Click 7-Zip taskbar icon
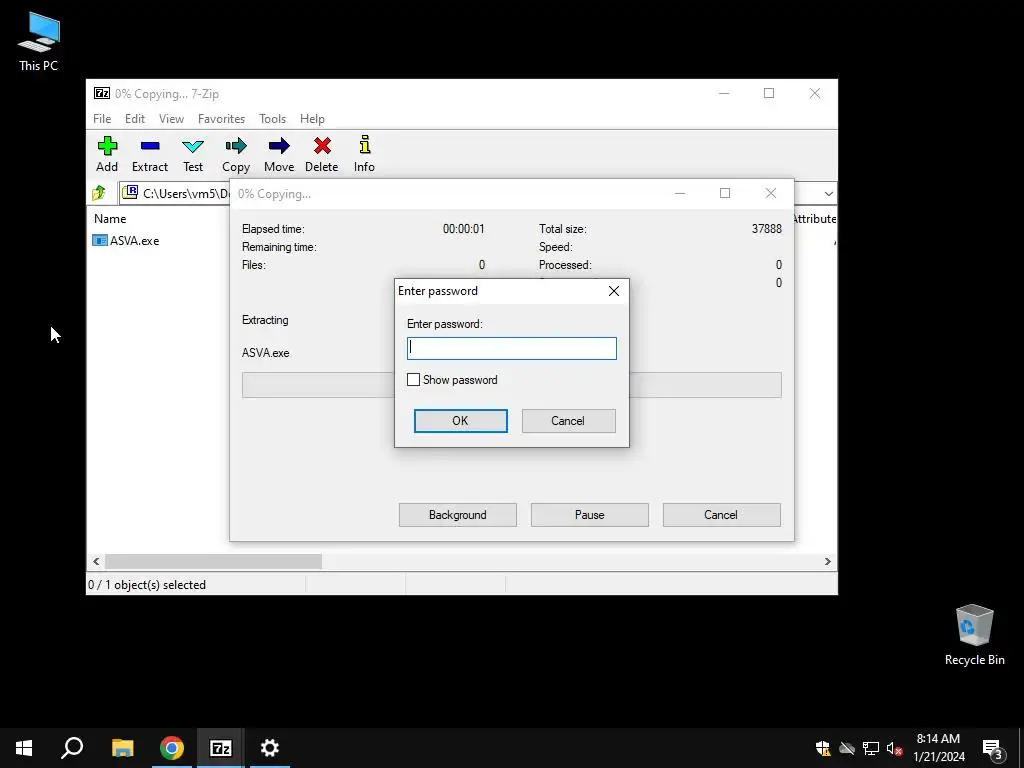The height and width of the screenshot is (768, 1024). 221,748
